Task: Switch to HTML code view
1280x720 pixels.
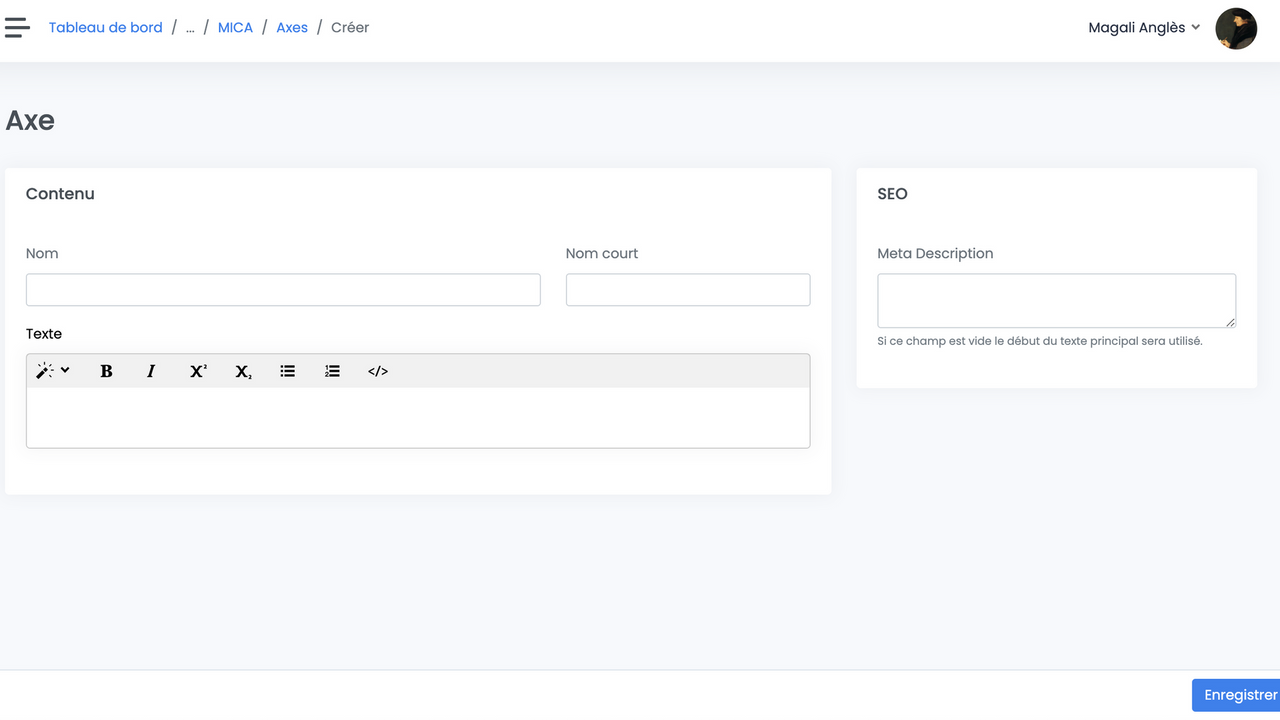Action: coord(378,371)
